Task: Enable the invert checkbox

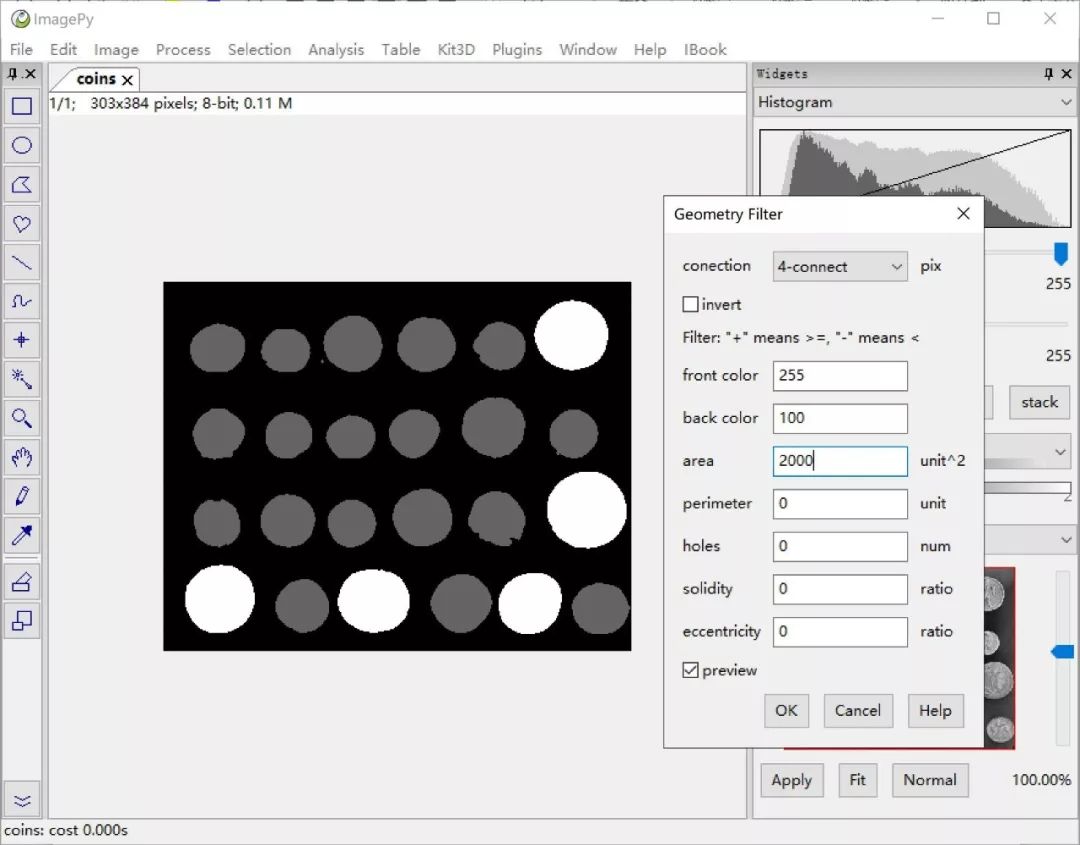Action: [691, 305]
